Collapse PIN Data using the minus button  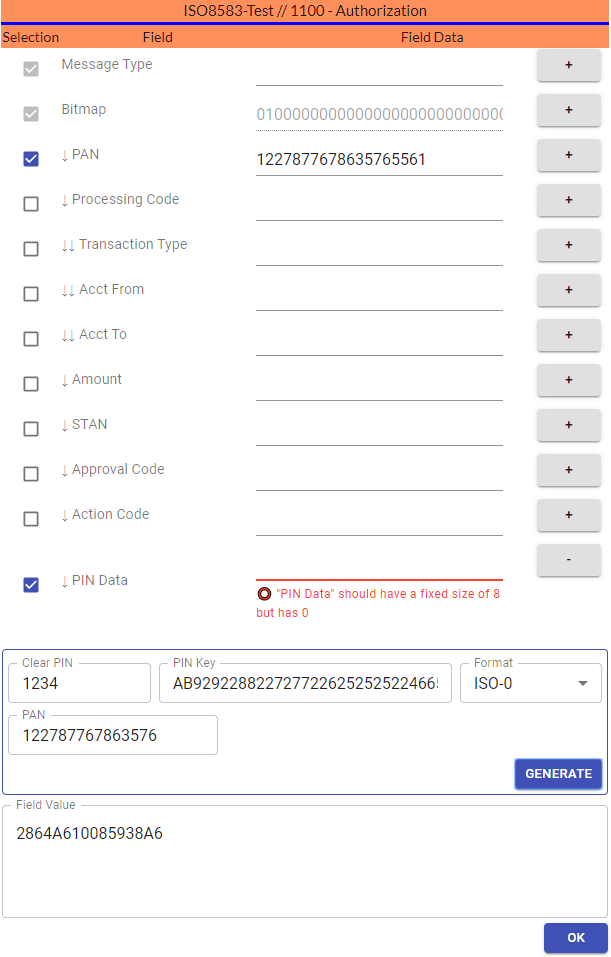coord(568,560)
